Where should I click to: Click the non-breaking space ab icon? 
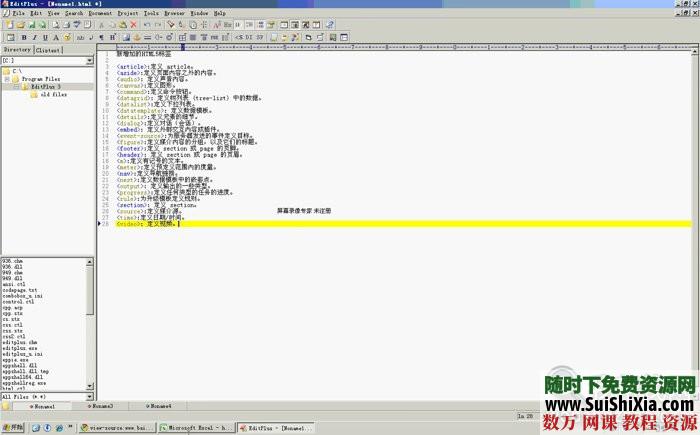tap(80, 38)
